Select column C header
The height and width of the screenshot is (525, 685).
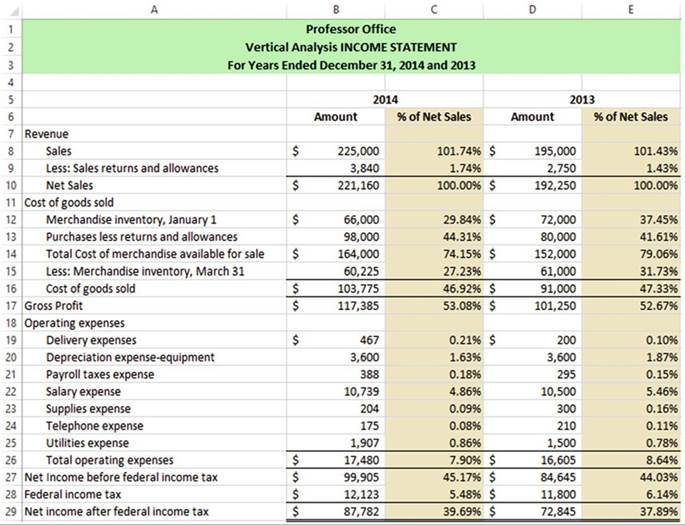[433, 9]
